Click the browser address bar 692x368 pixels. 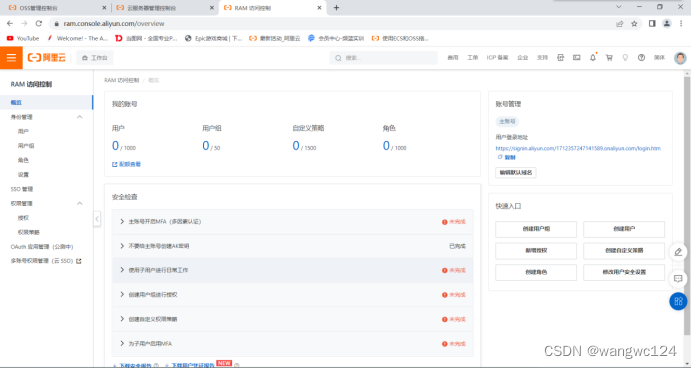[331, 23]
